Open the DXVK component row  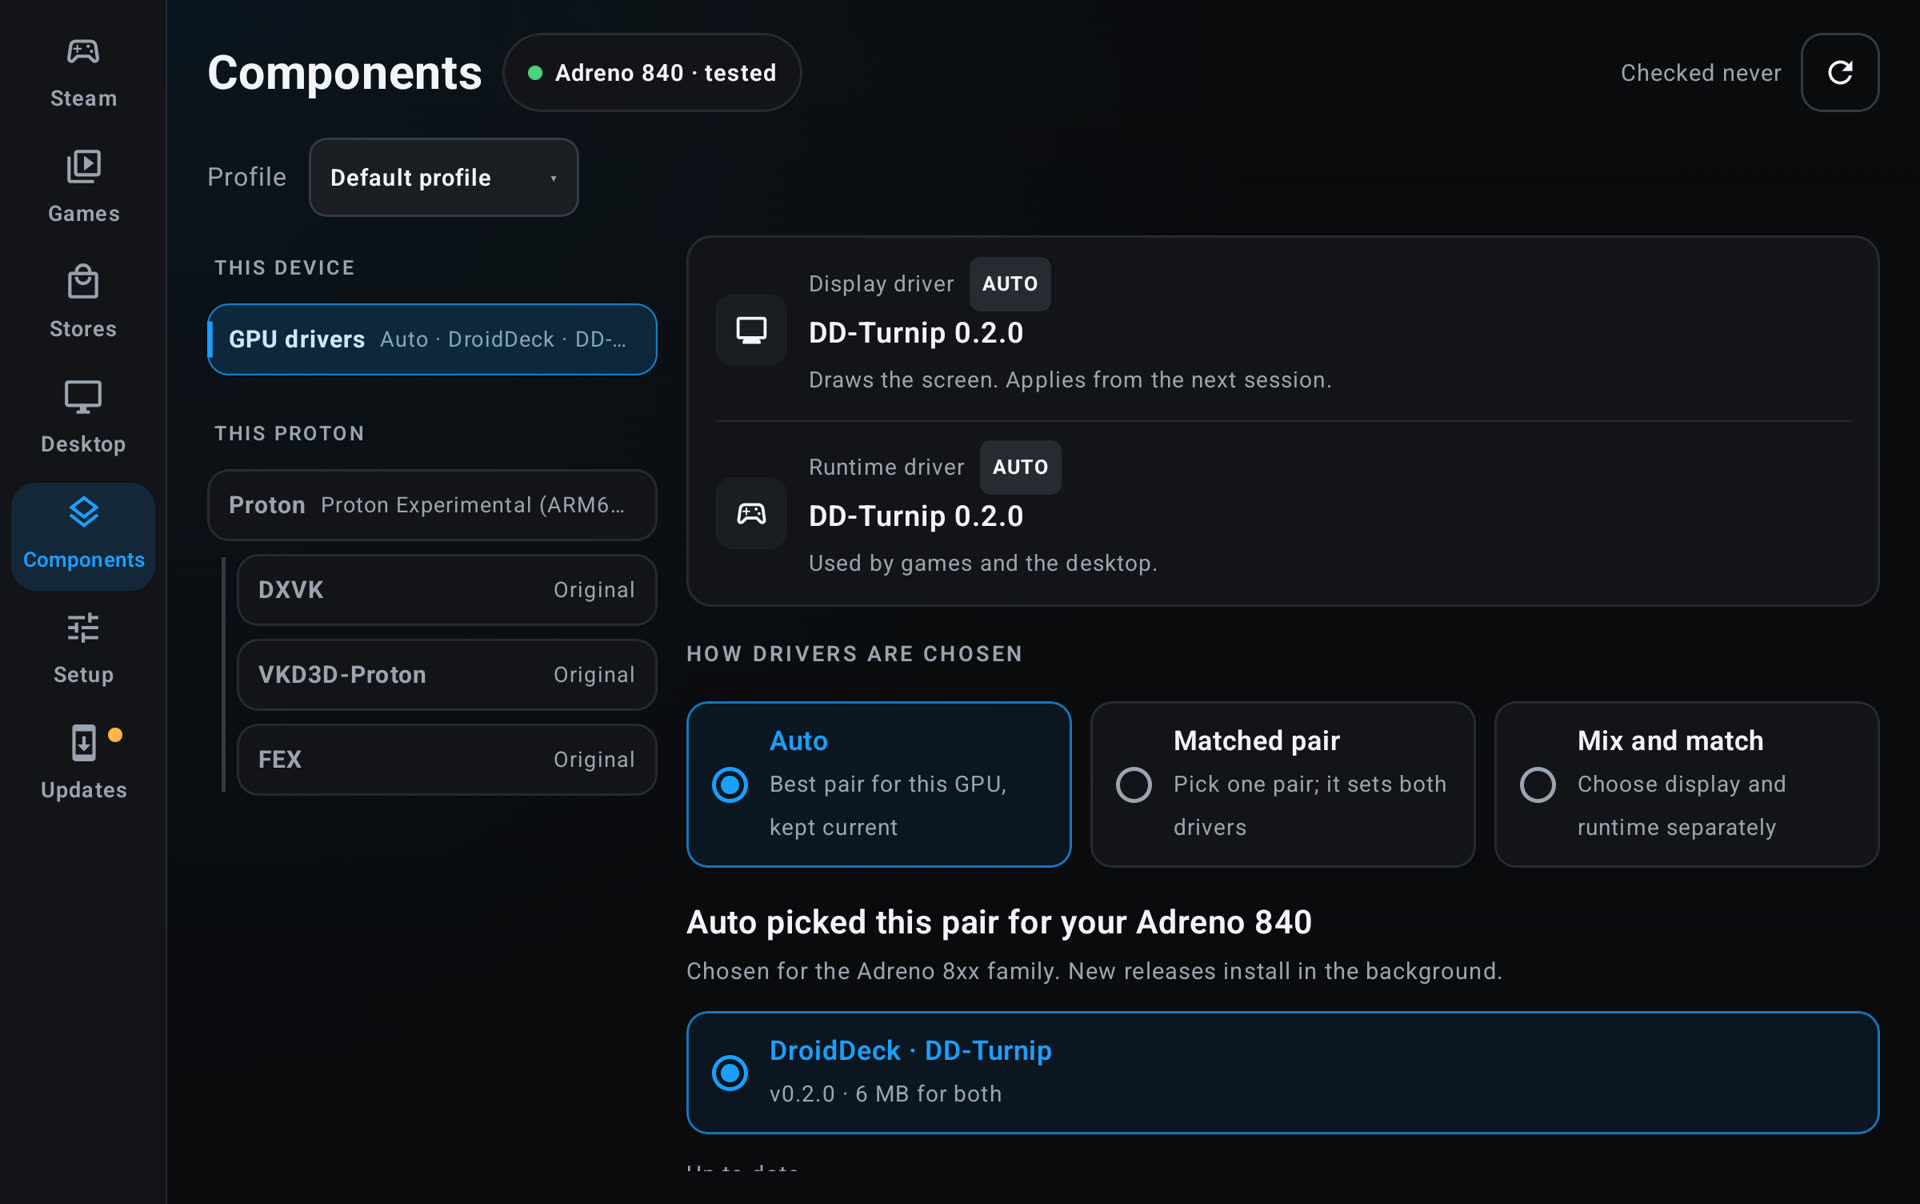click(446, 590)
